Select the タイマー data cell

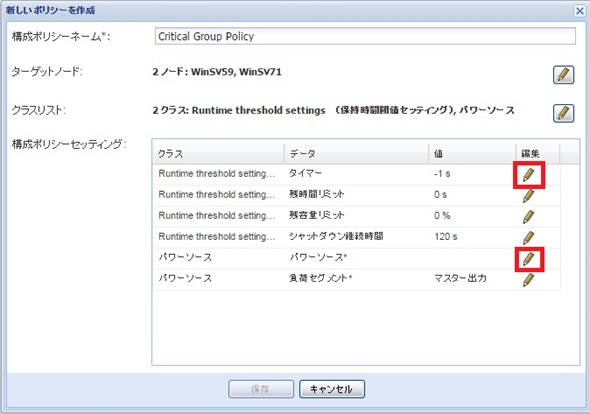click(x=356, y=174)
